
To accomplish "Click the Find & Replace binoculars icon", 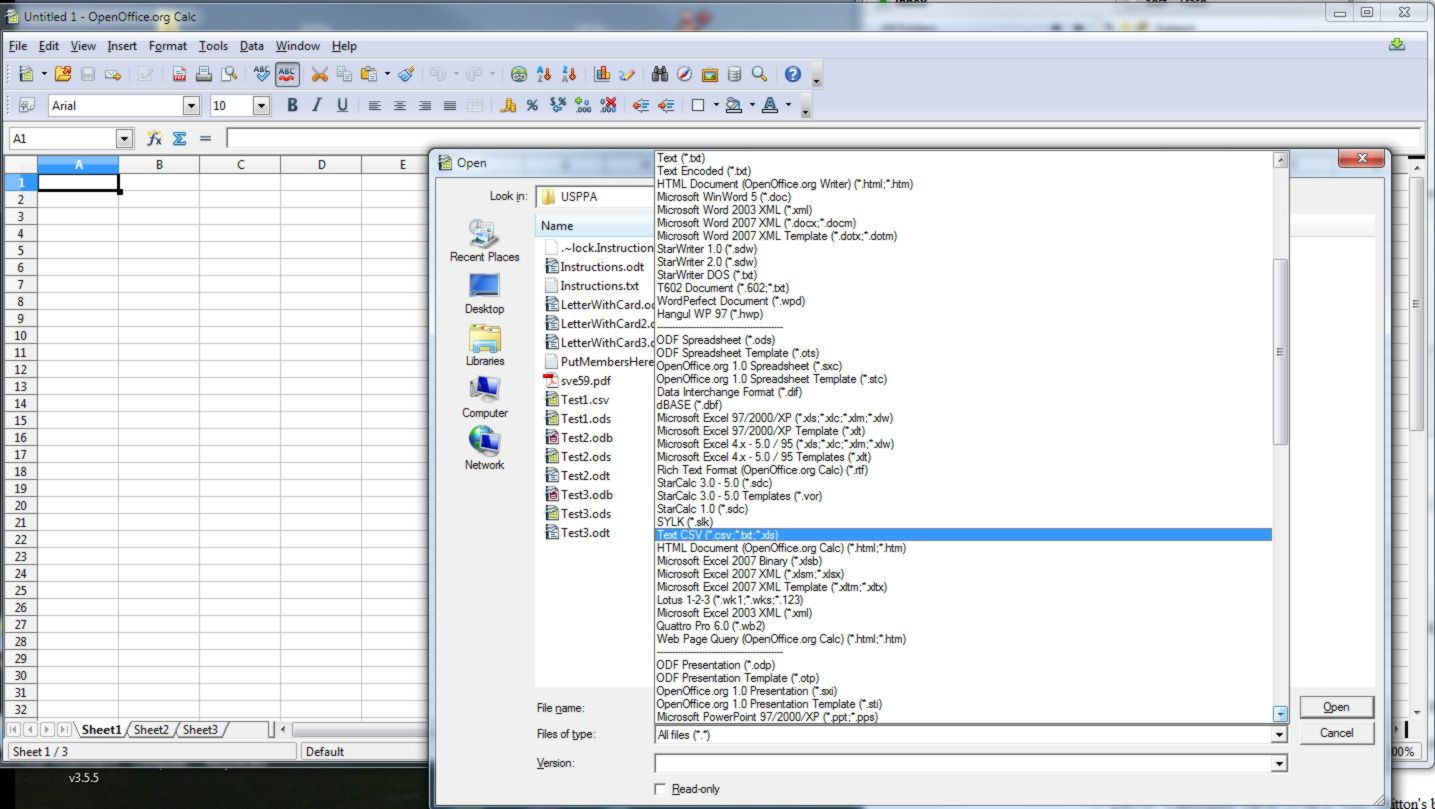I will 659,74.
